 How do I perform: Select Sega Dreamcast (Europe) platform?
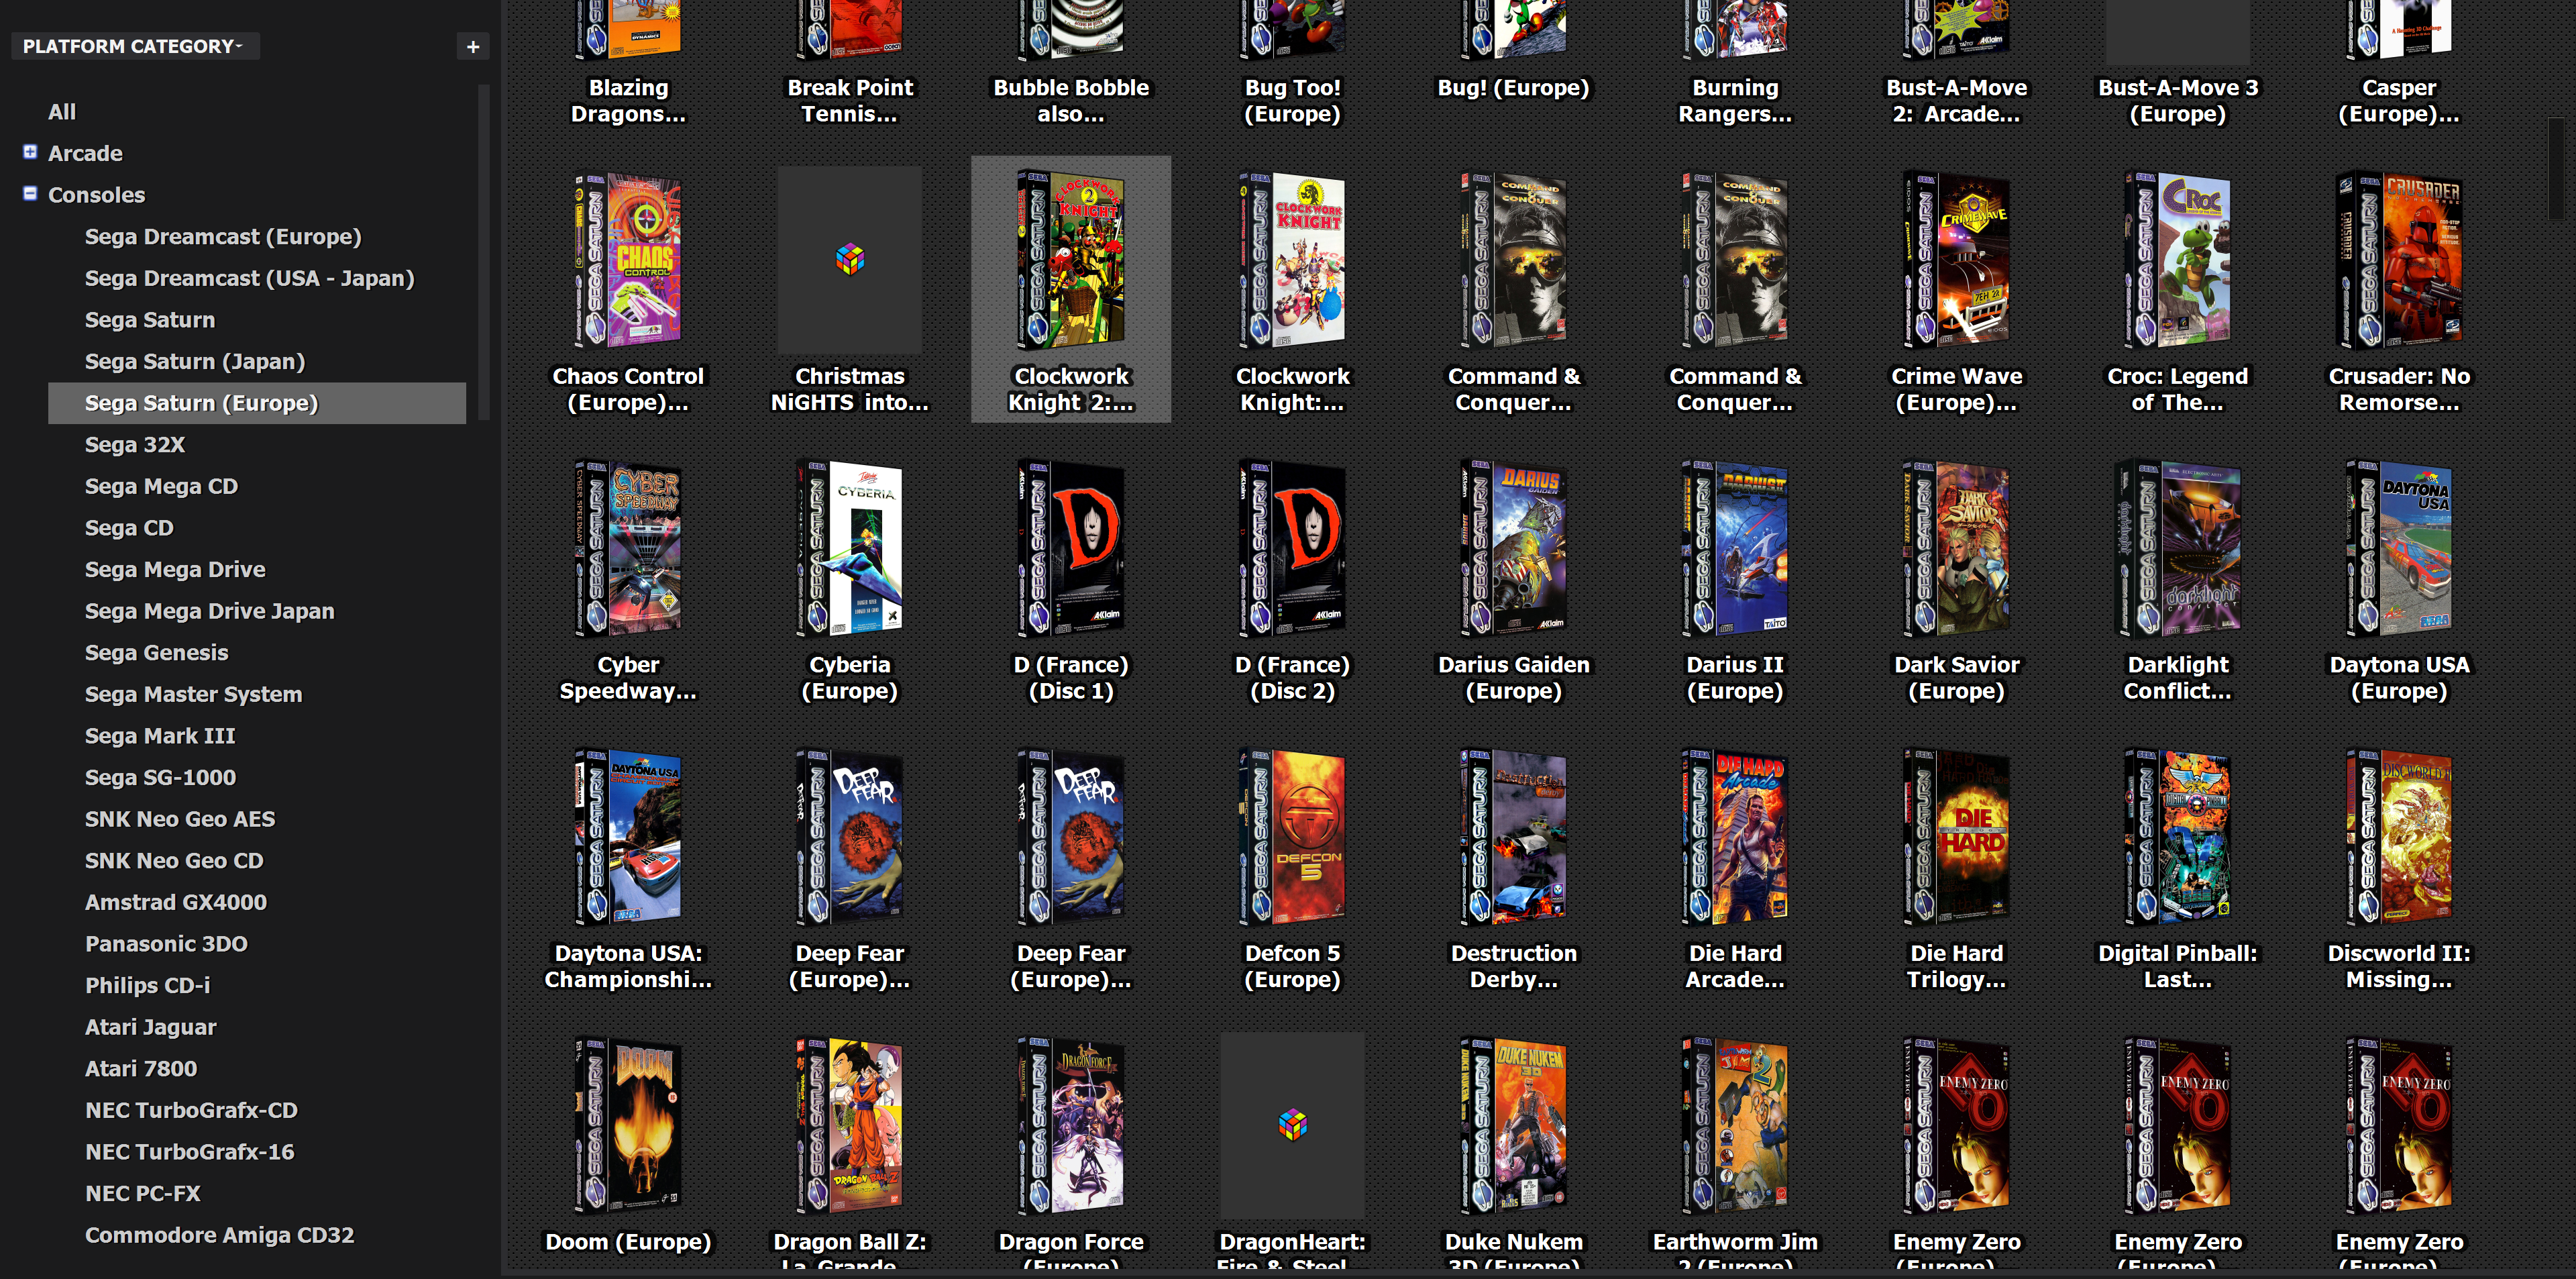click(223, 237)
